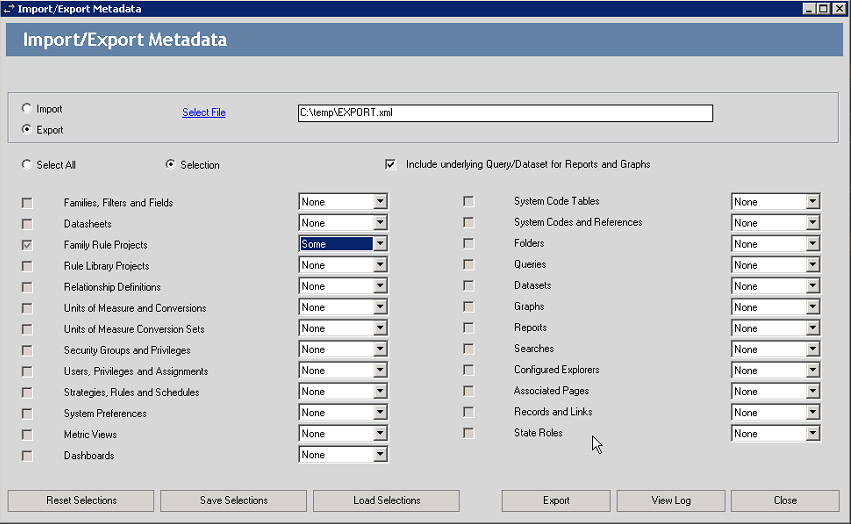
Task: Open the Datasheets dropdown
Action: tap(343, 223)
